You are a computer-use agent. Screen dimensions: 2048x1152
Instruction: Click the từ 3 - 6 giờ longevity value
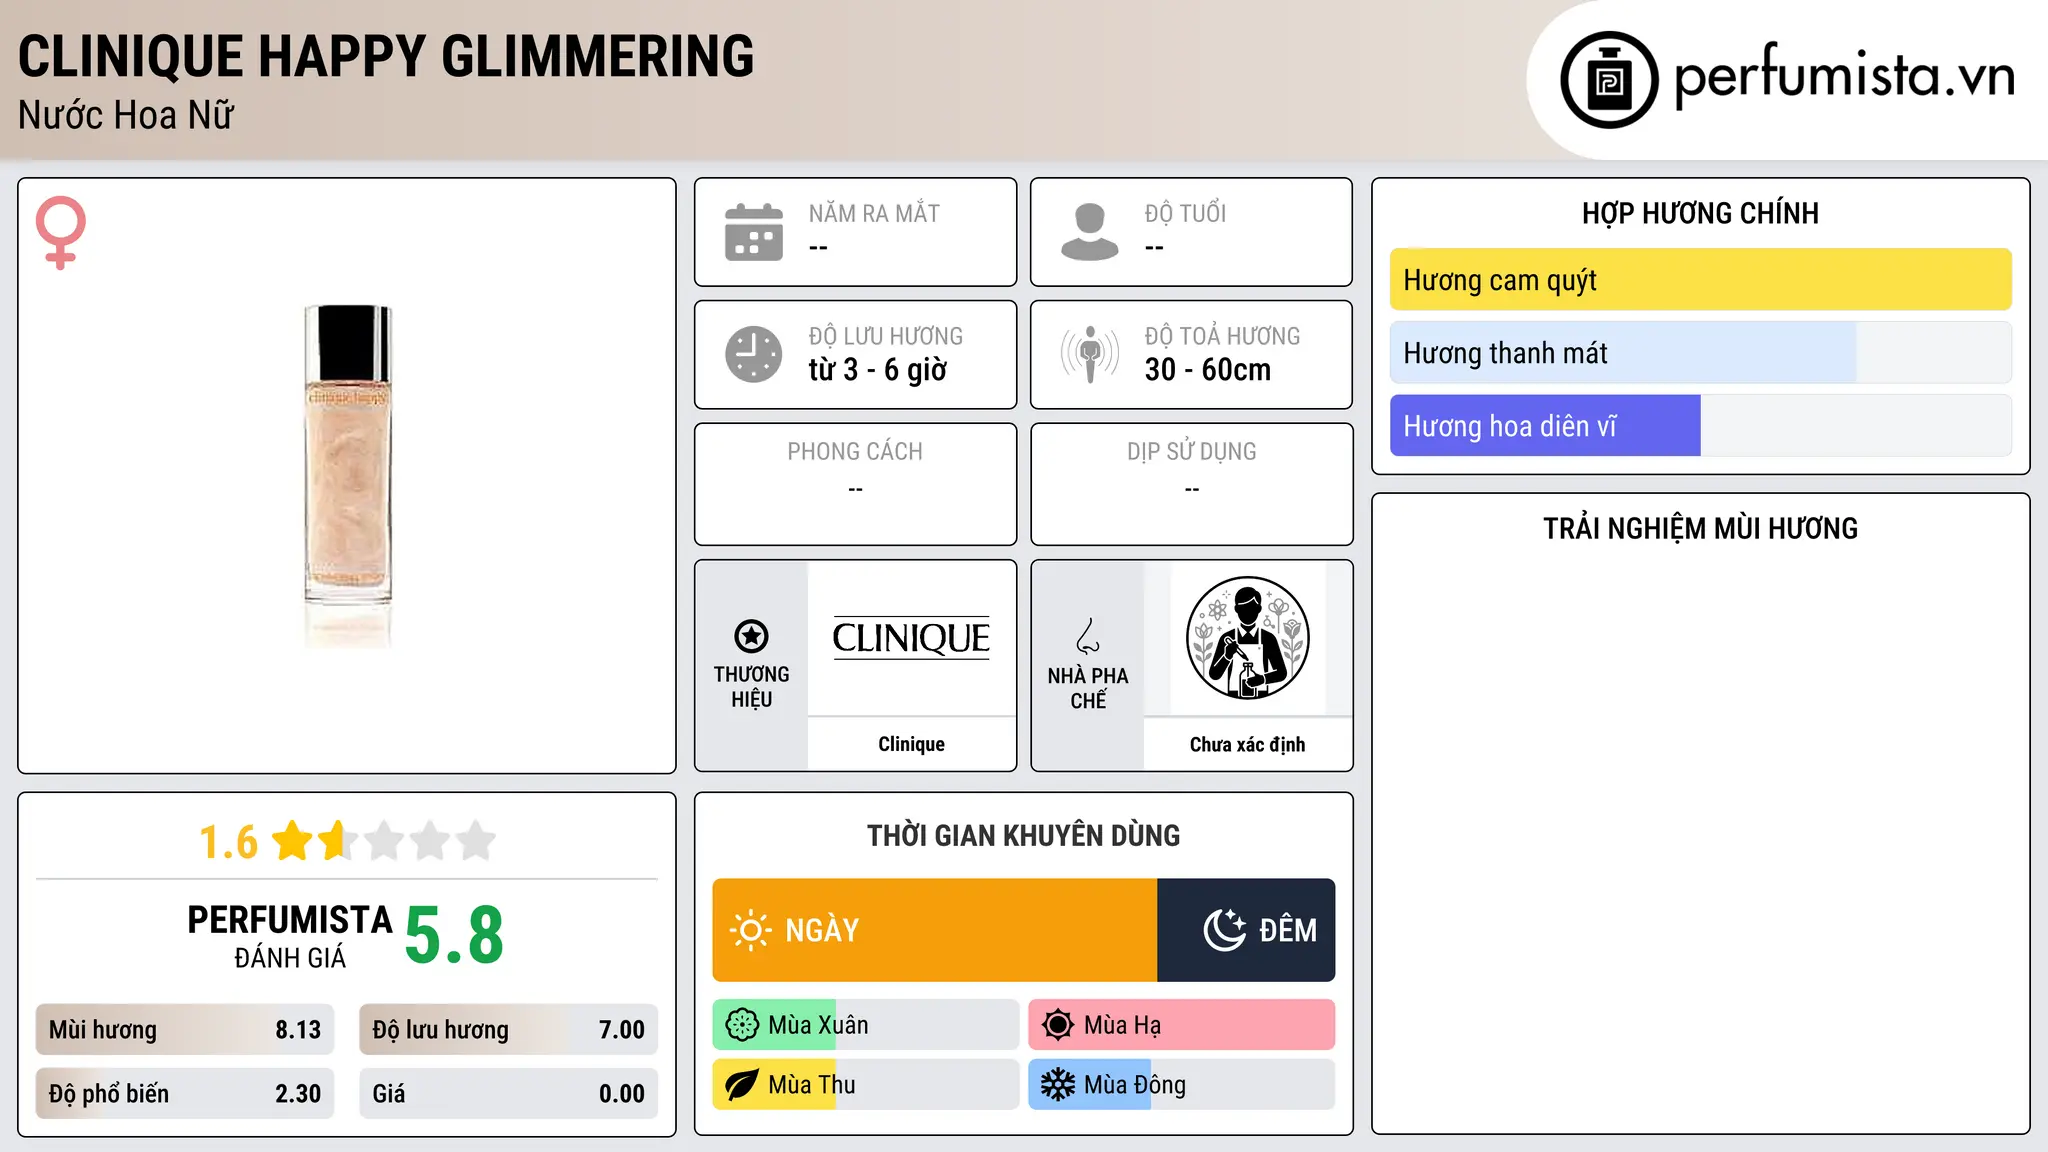point(878,370)
